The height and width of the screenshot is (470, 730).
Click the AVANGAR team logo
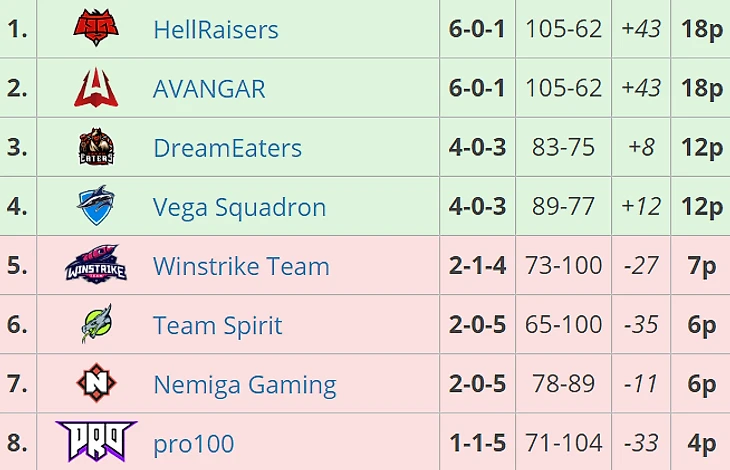click(96, 88)
